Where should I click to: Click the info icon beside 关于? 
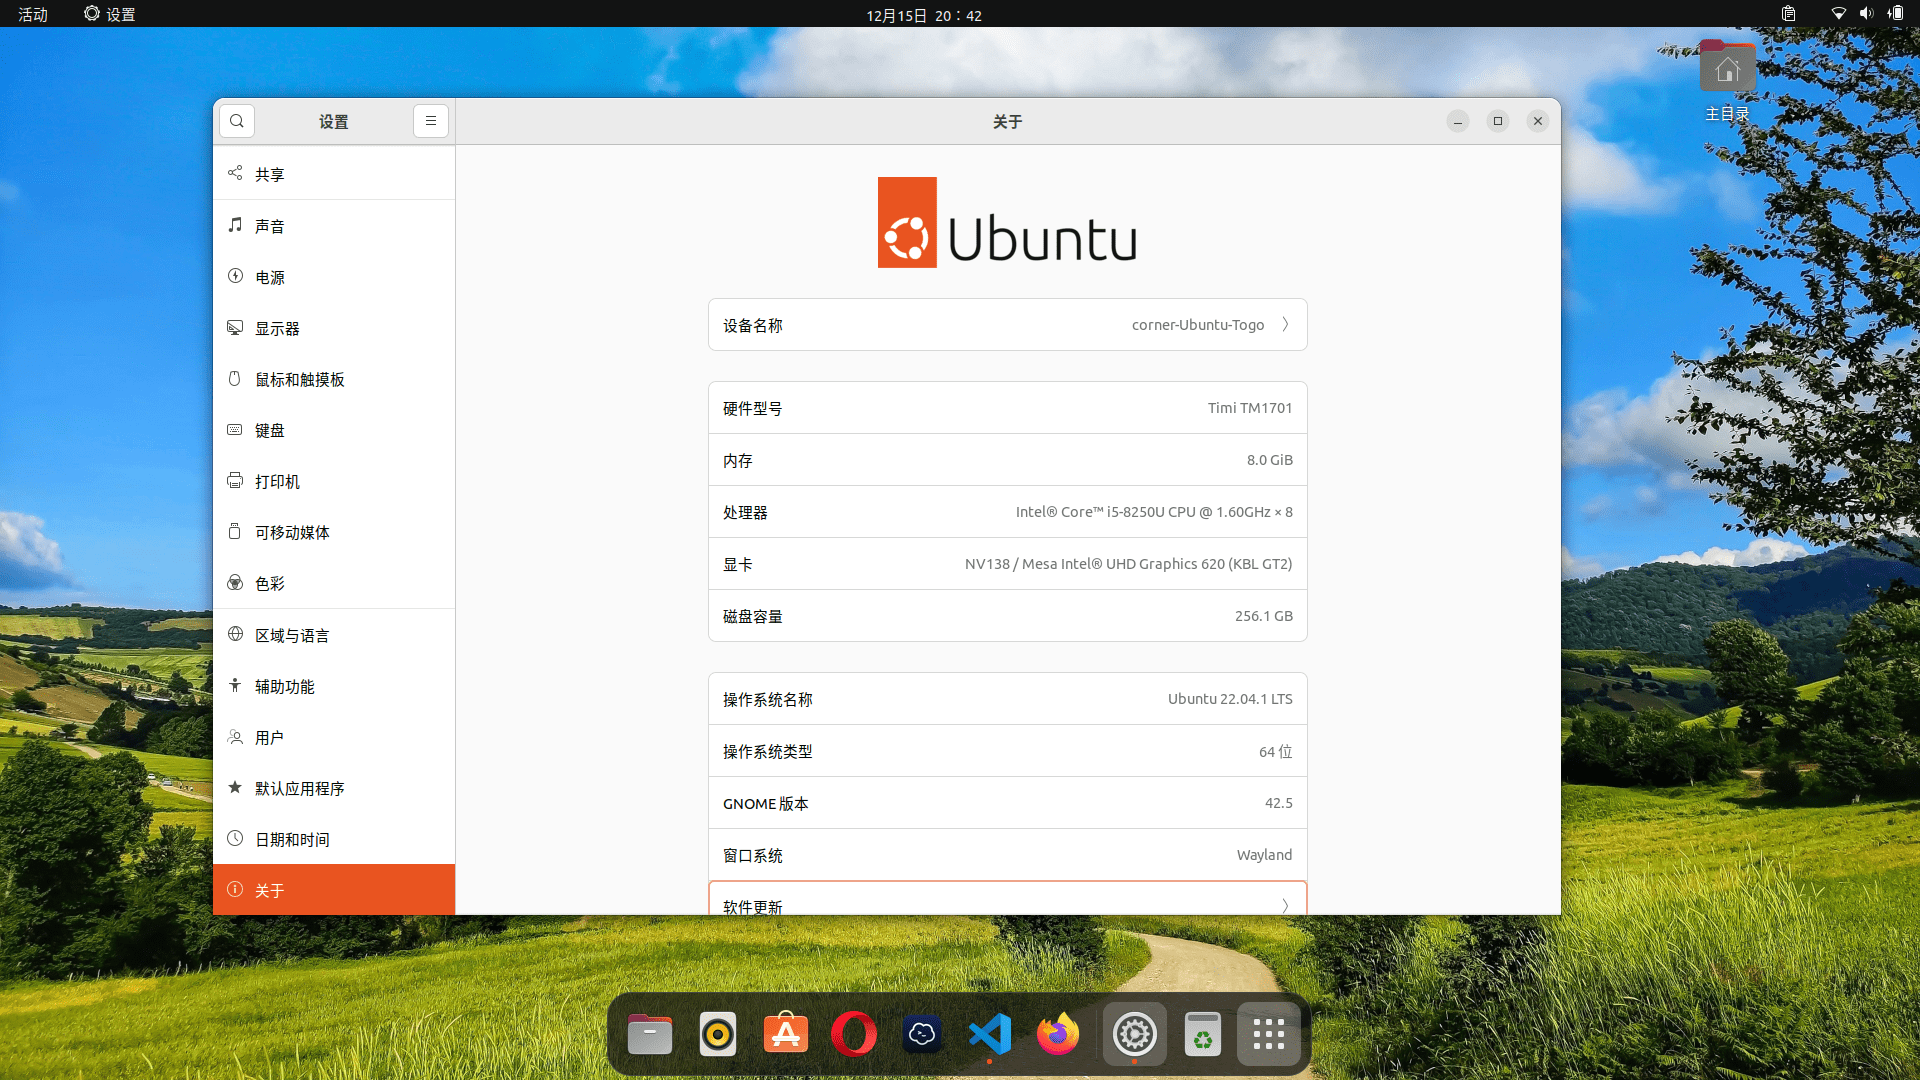[x=235, y=889]
